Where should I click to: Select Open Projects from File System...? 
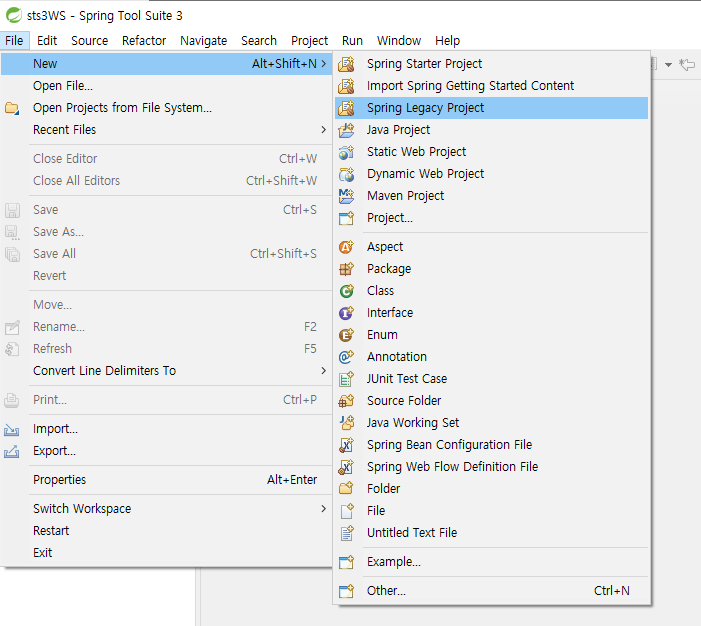coord(166,108)
